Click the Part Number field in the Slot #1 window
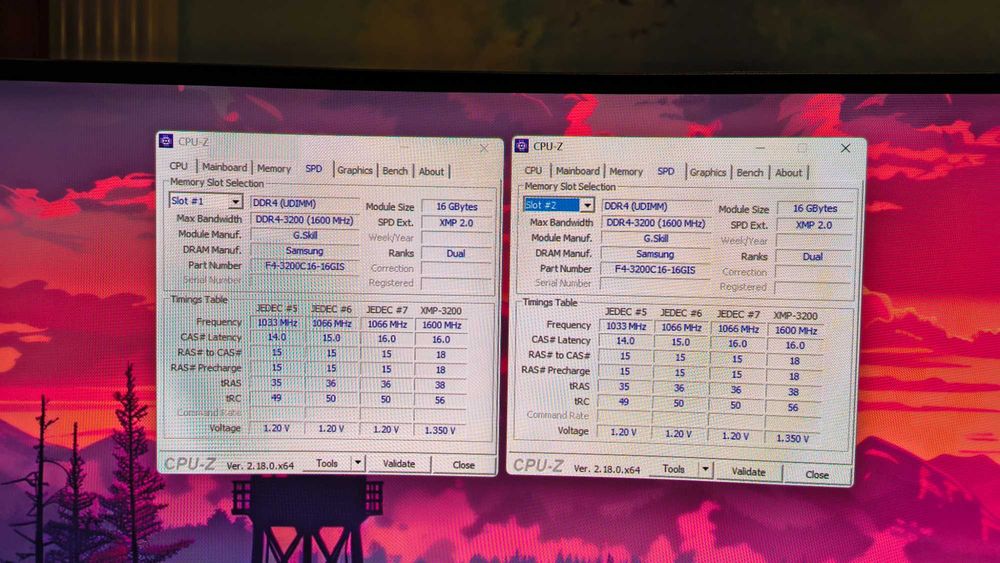This screenshot has height=563, width=1000. pyautogui.click(x=305, y=266)
